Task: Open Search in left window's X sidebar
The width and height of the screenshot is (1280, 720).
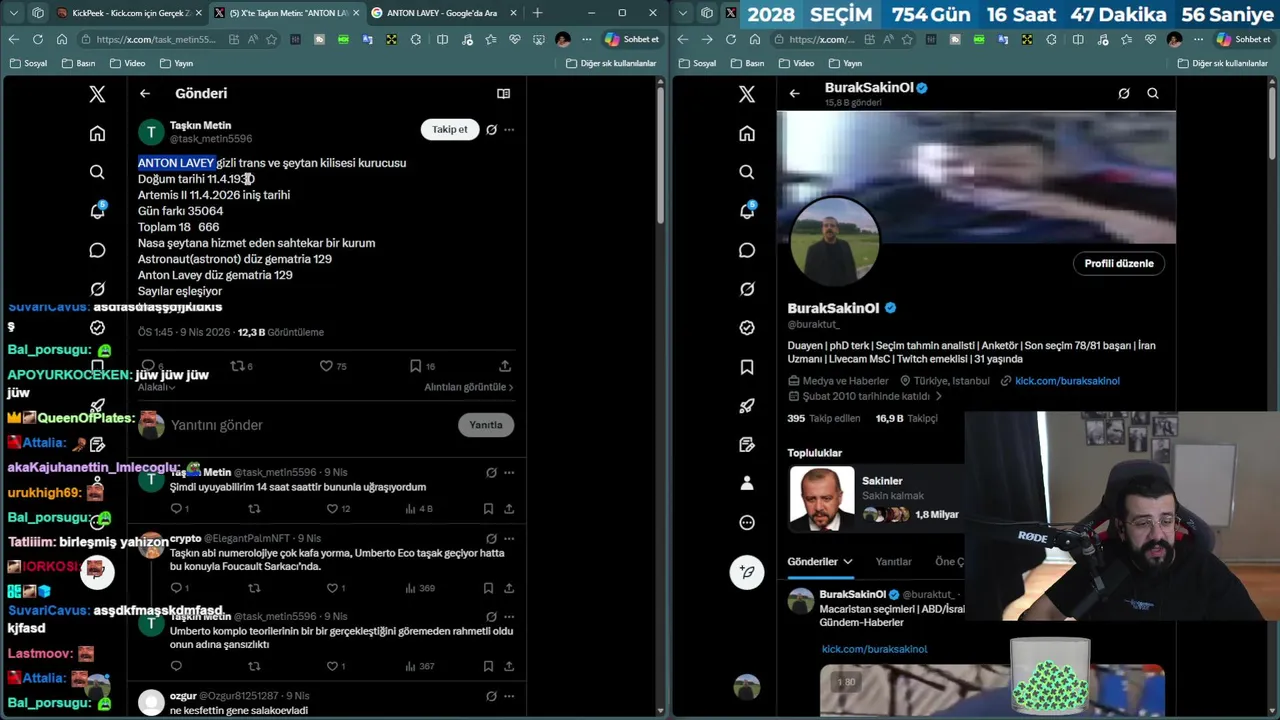Action: tap(97, 172)
